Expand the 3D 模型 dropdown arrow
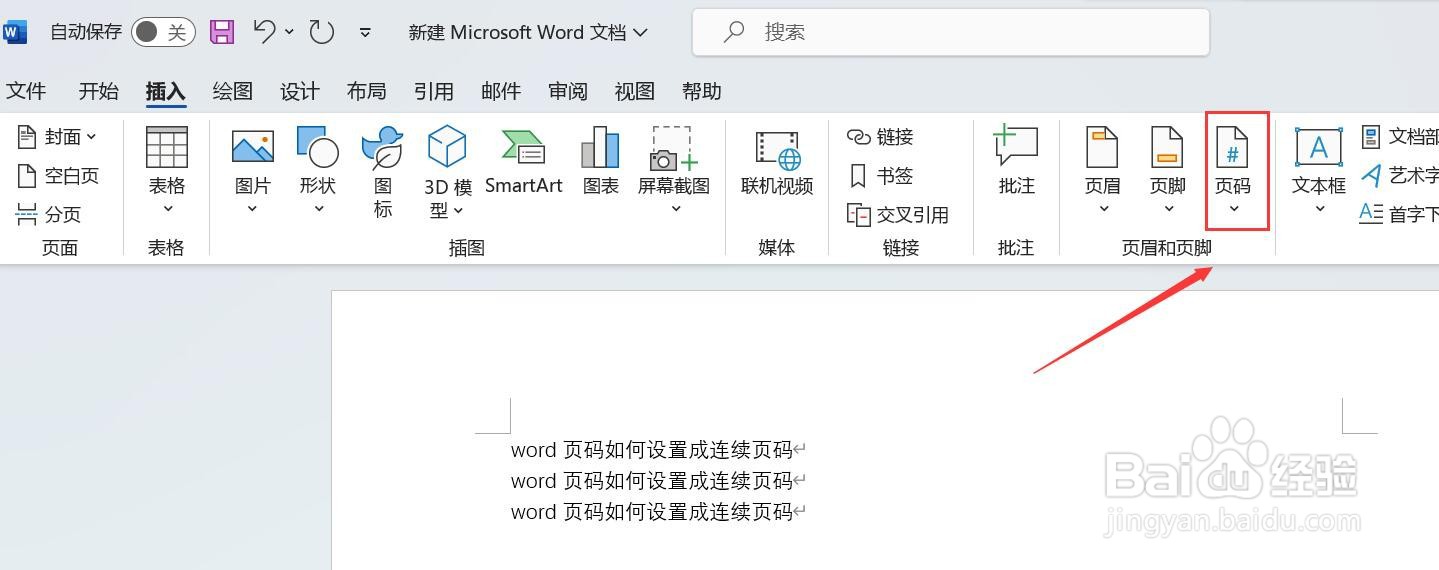 (x=458, y=211)
